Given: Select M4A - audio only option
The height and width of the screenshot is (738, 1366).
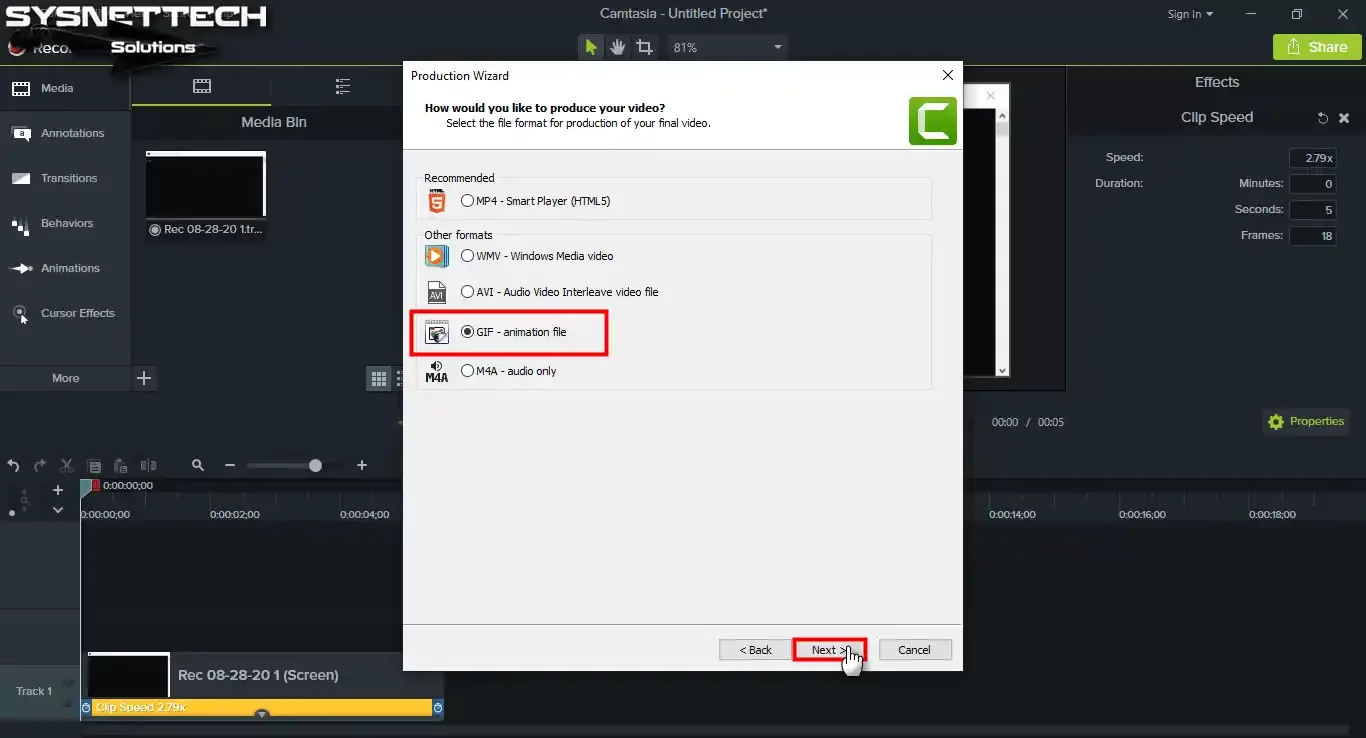Looking at the screenshot, I should click(508, 371).
